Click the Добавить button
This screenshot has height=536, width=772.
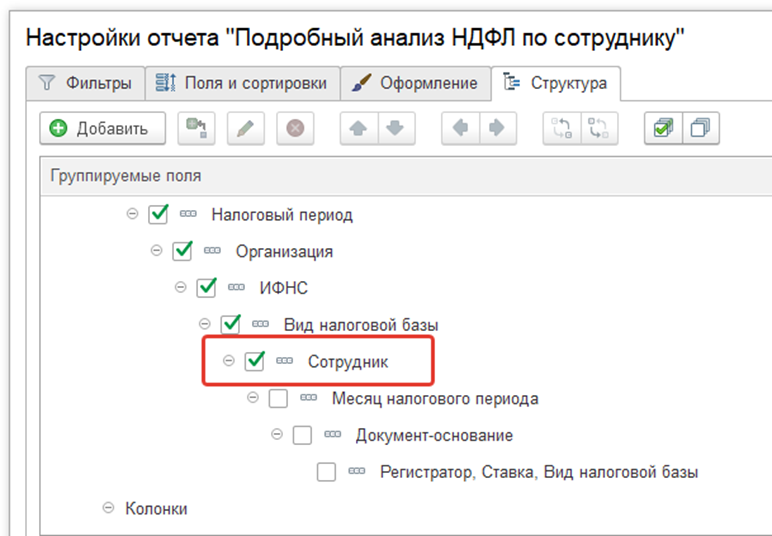pos(102,128)
